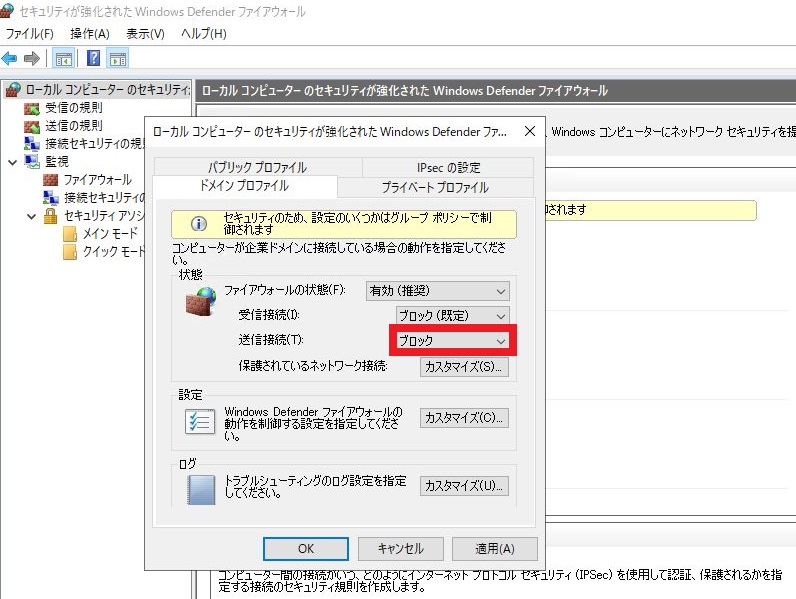Open the 操作(A) menu

tap(90, 34)
